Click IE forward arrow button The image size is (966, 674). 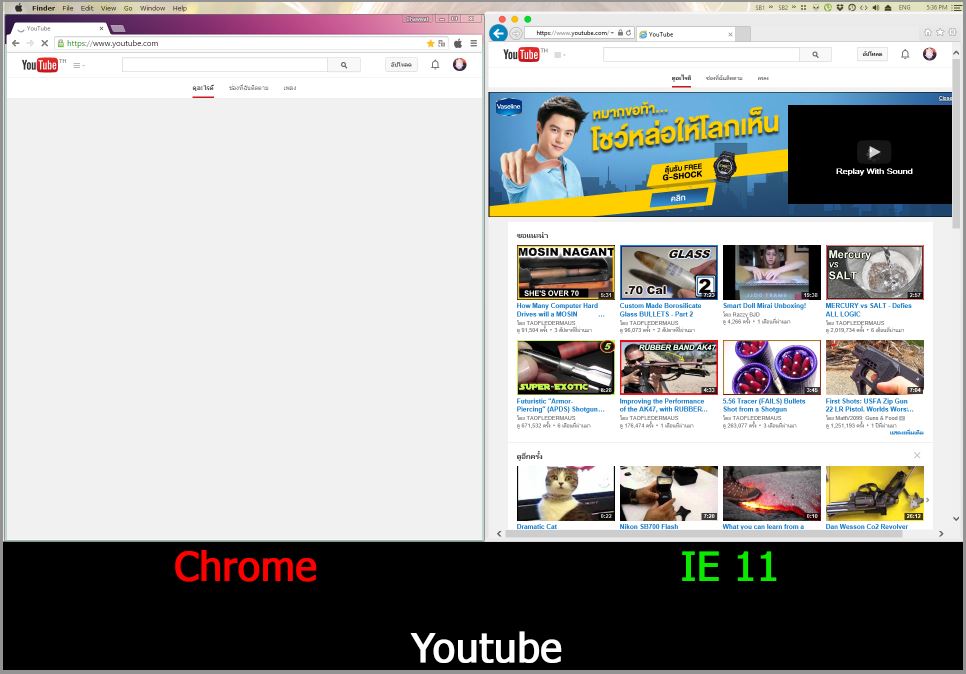pyautogui.click(x=516, y=33)
